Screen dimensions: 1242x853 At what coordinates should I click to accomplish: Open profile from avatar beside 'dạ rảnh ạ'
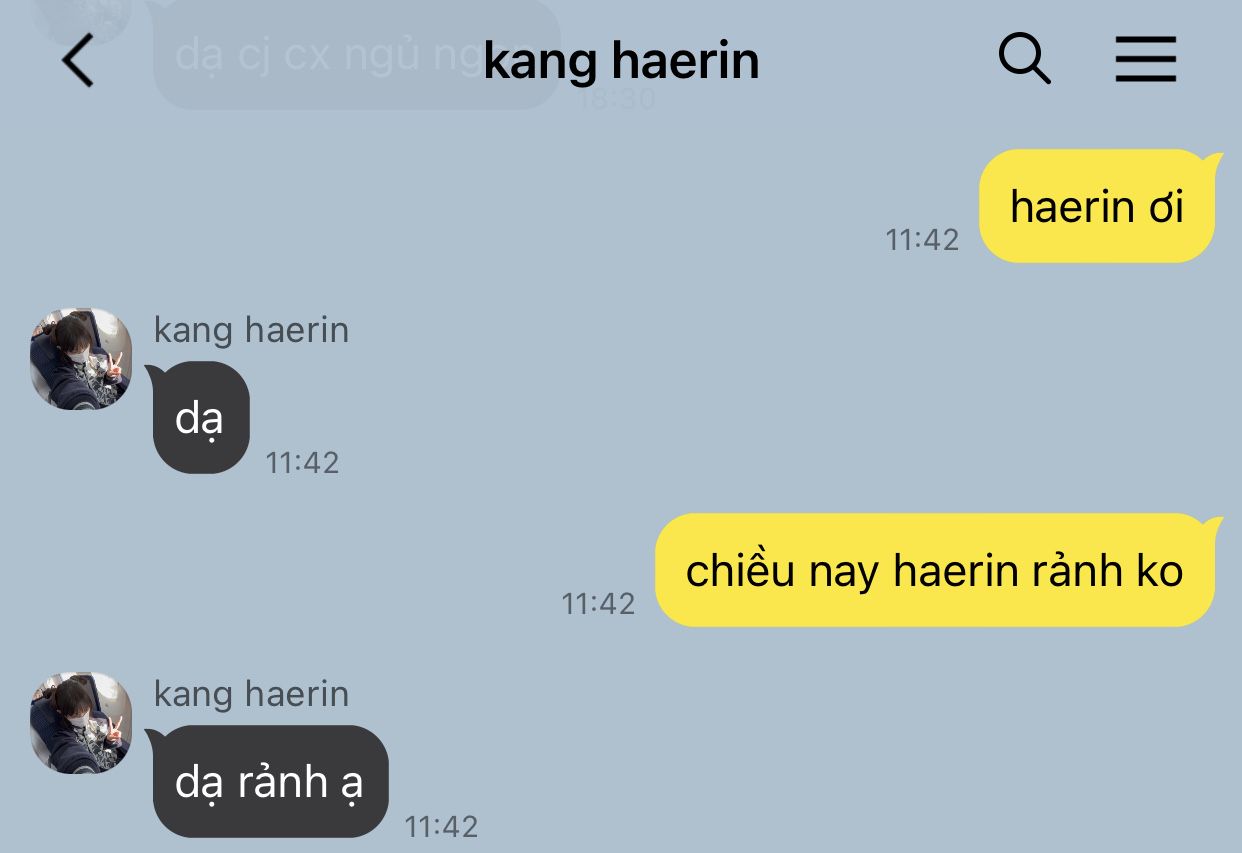click(81, 722)
